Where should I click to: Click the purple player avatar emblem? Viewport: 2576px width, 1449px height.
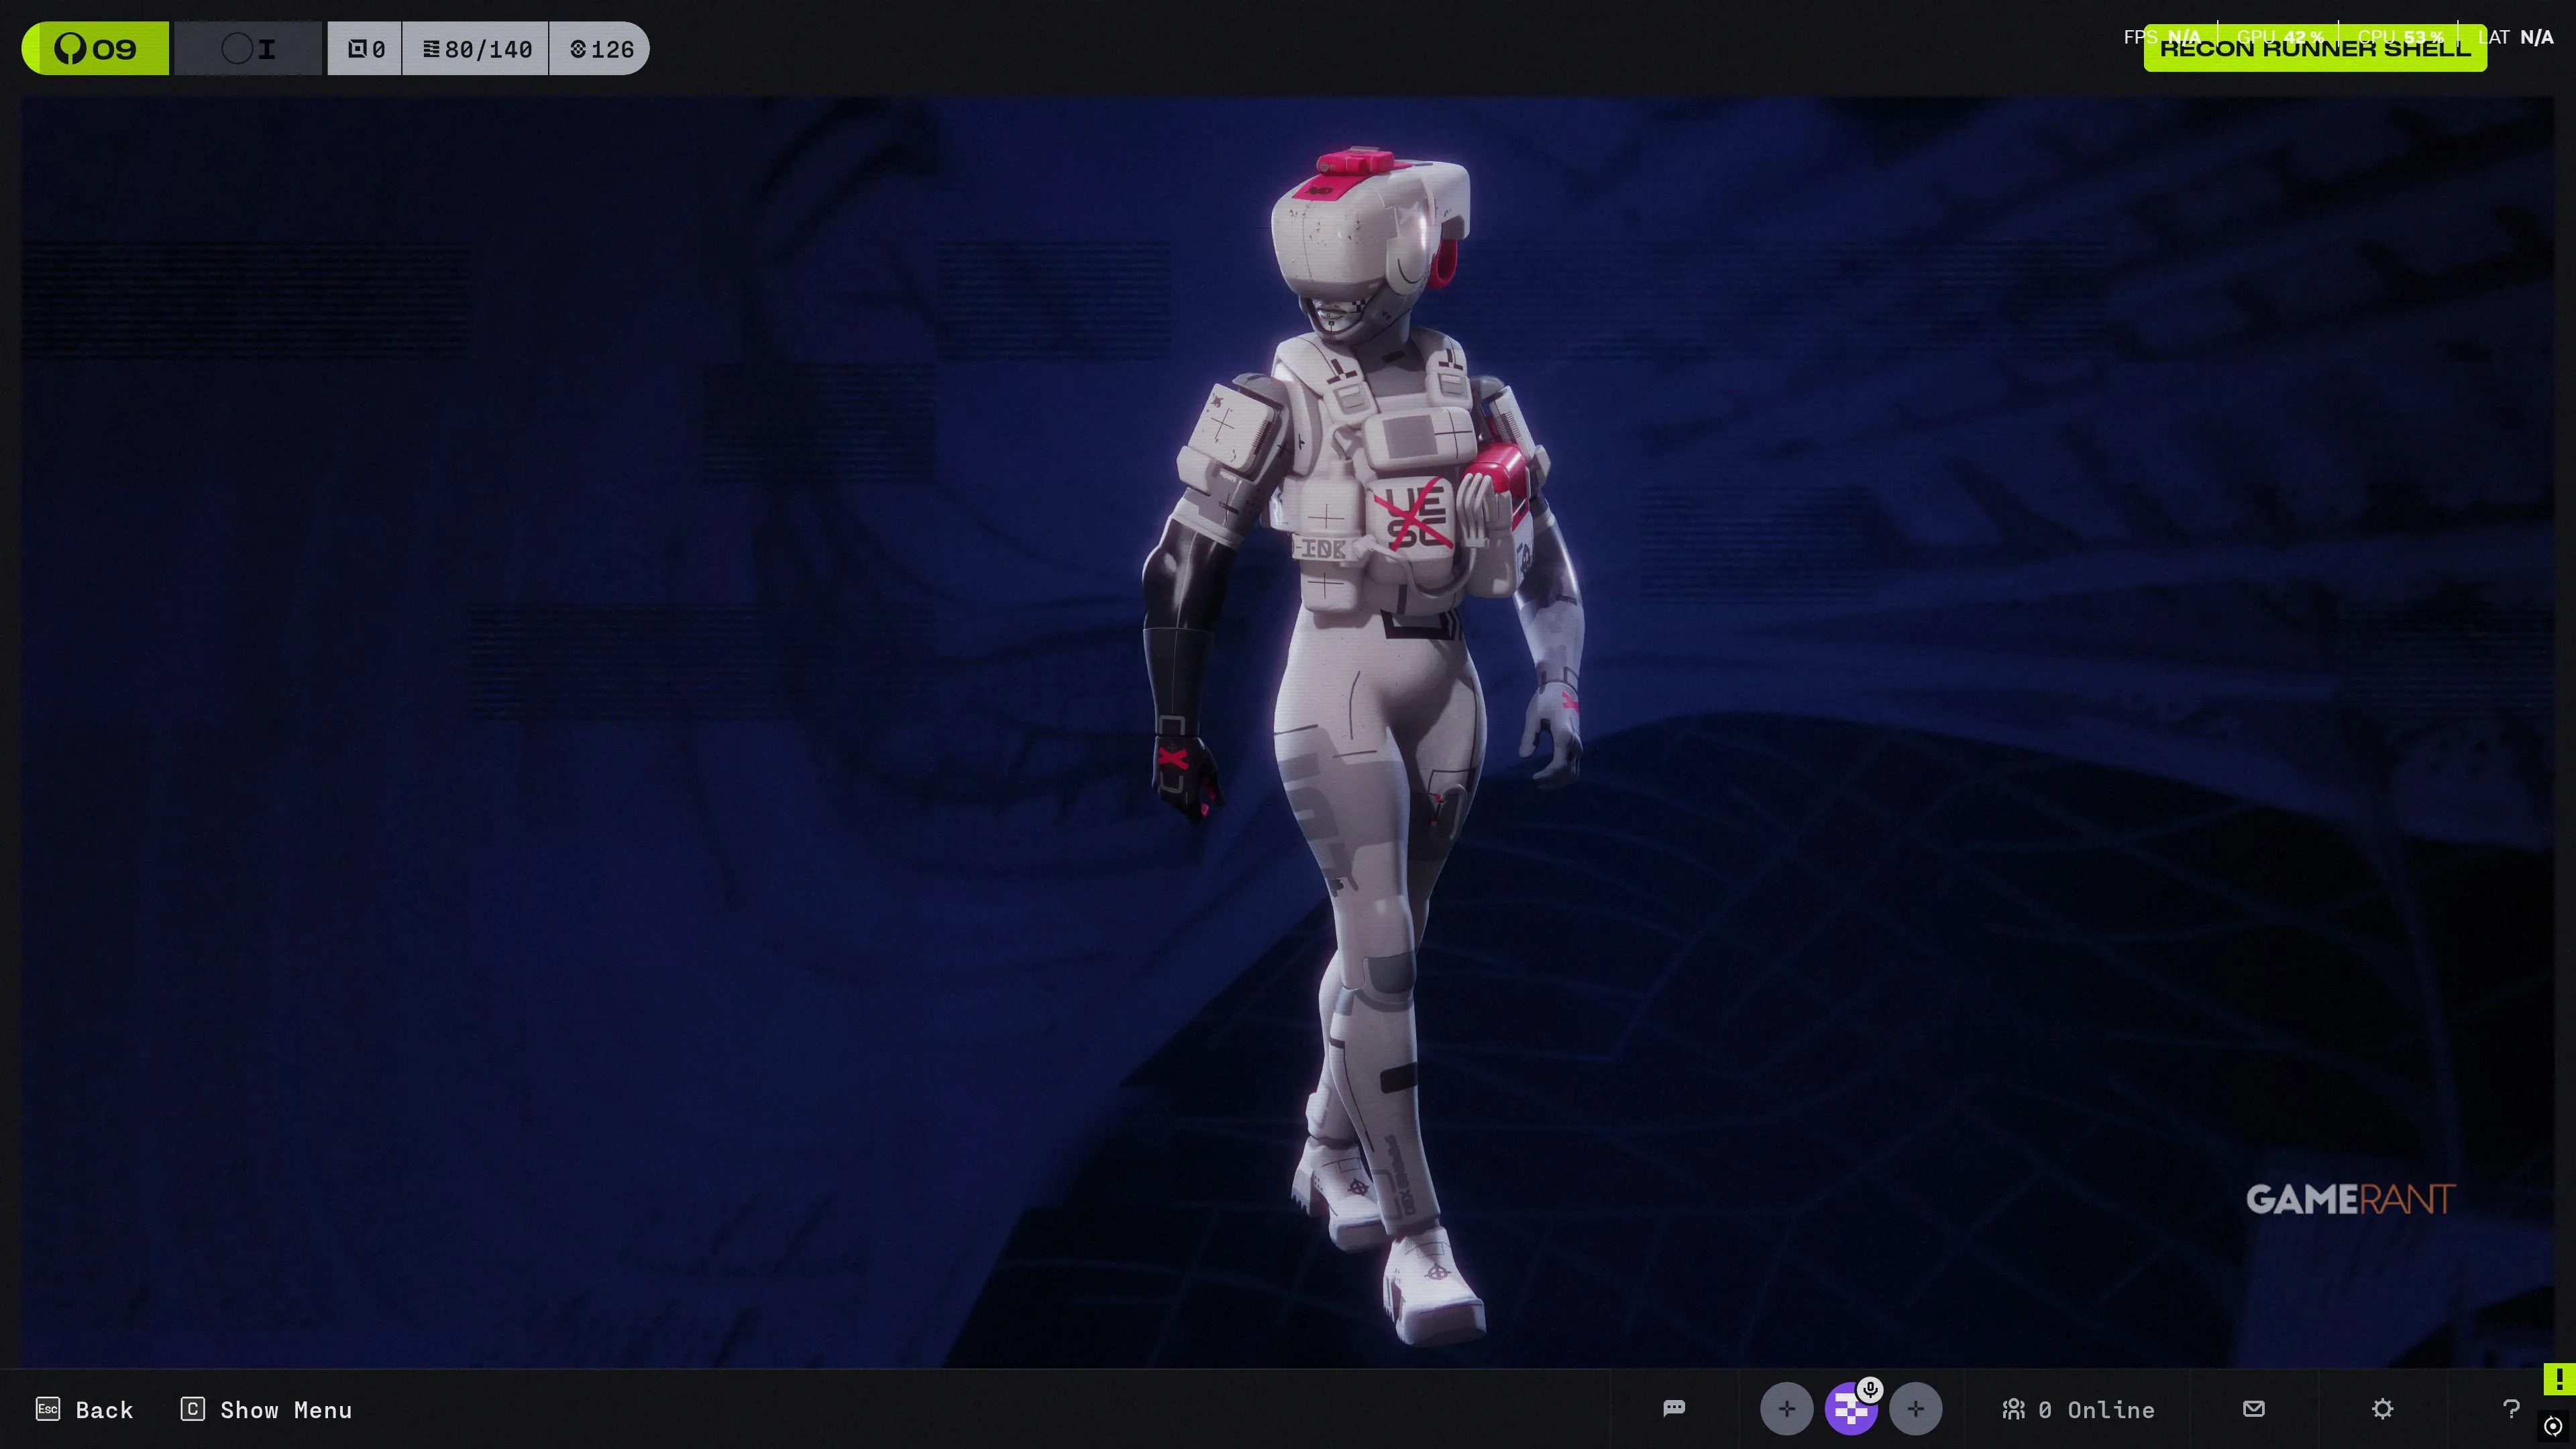(1850, 1410)
